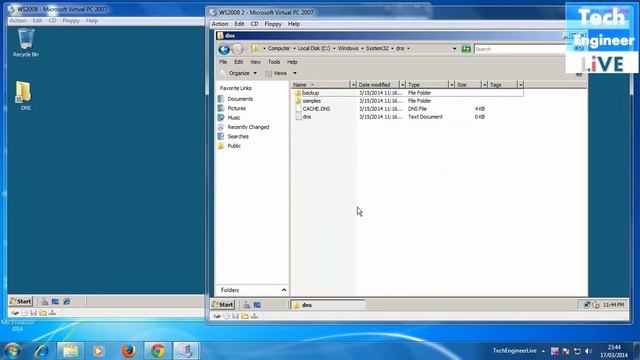Open the Public favorite link
Viewport: 640px width, 360px height.
tap(234, 146)
